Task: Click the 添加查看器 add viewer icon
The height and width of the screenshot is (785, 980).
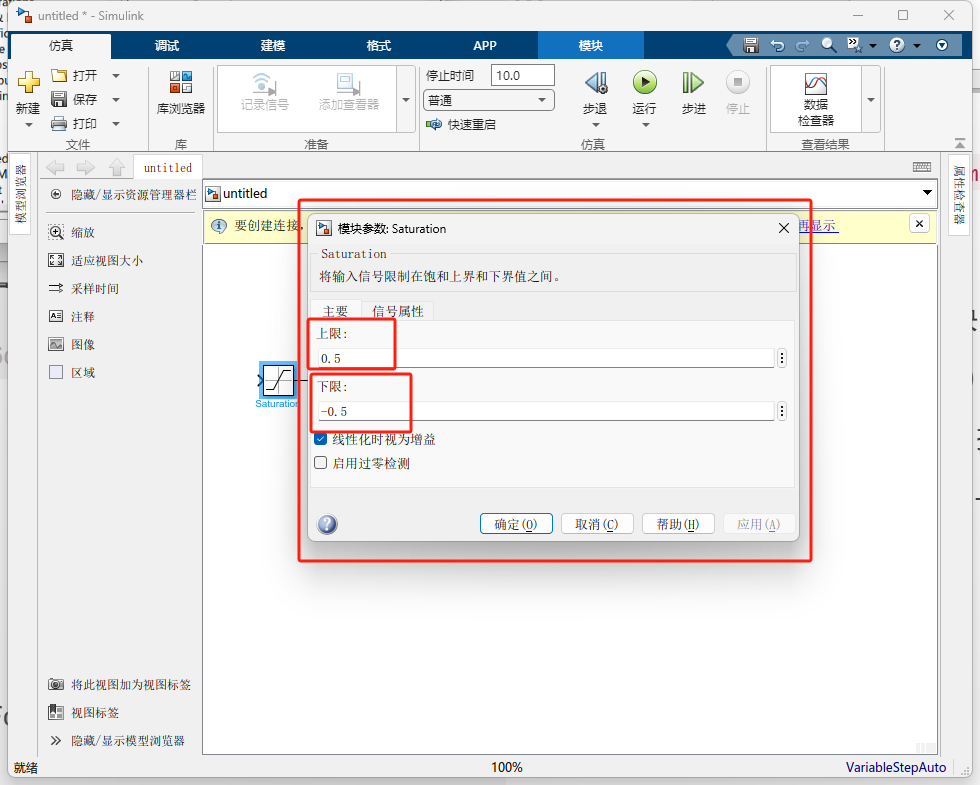Action: 348,83
